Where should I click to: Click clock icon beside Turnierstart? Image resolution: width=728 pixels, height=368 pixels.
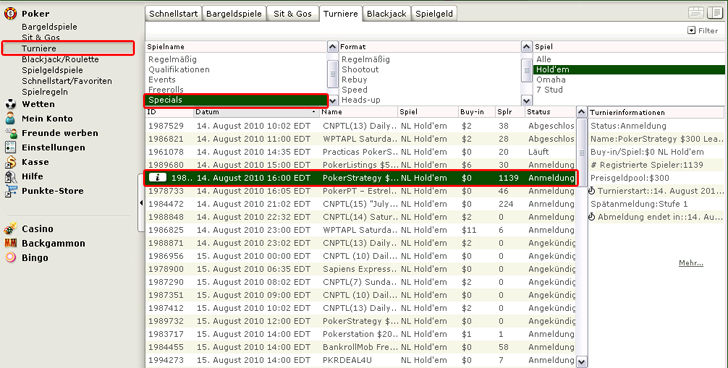tap(592, 191)
